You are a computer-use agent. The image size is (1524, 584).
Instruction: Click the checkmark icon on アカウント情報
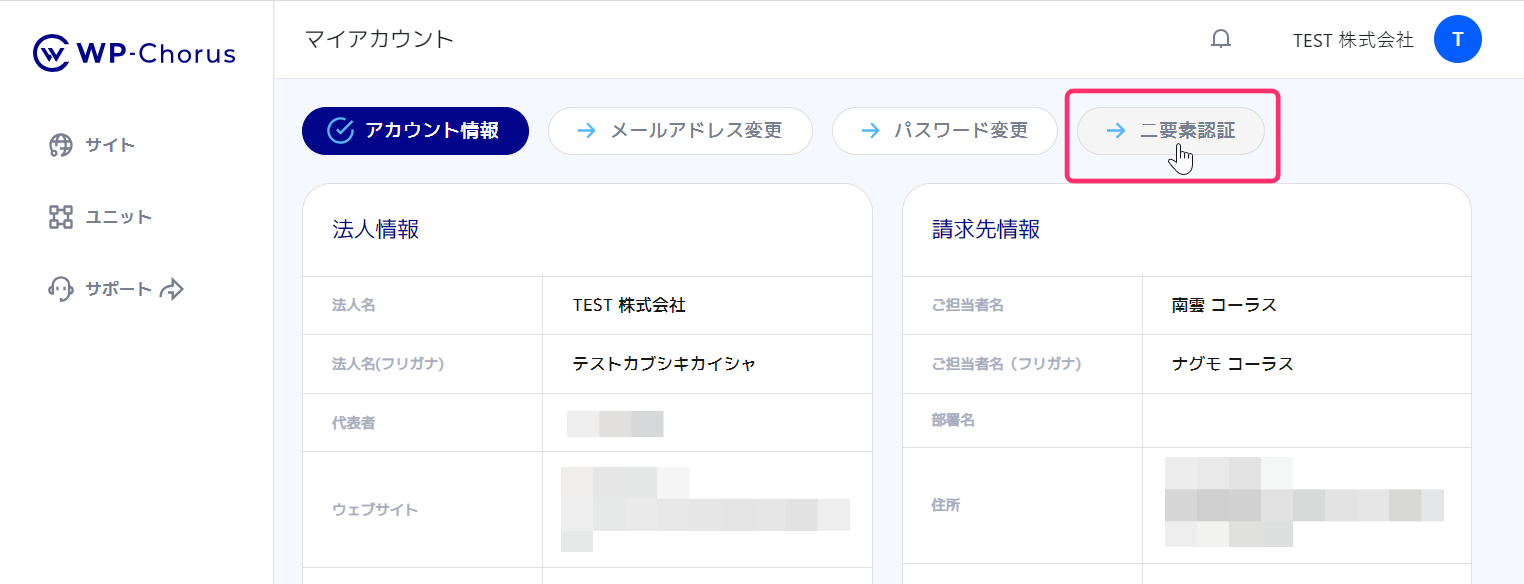(x=340, y=131)
